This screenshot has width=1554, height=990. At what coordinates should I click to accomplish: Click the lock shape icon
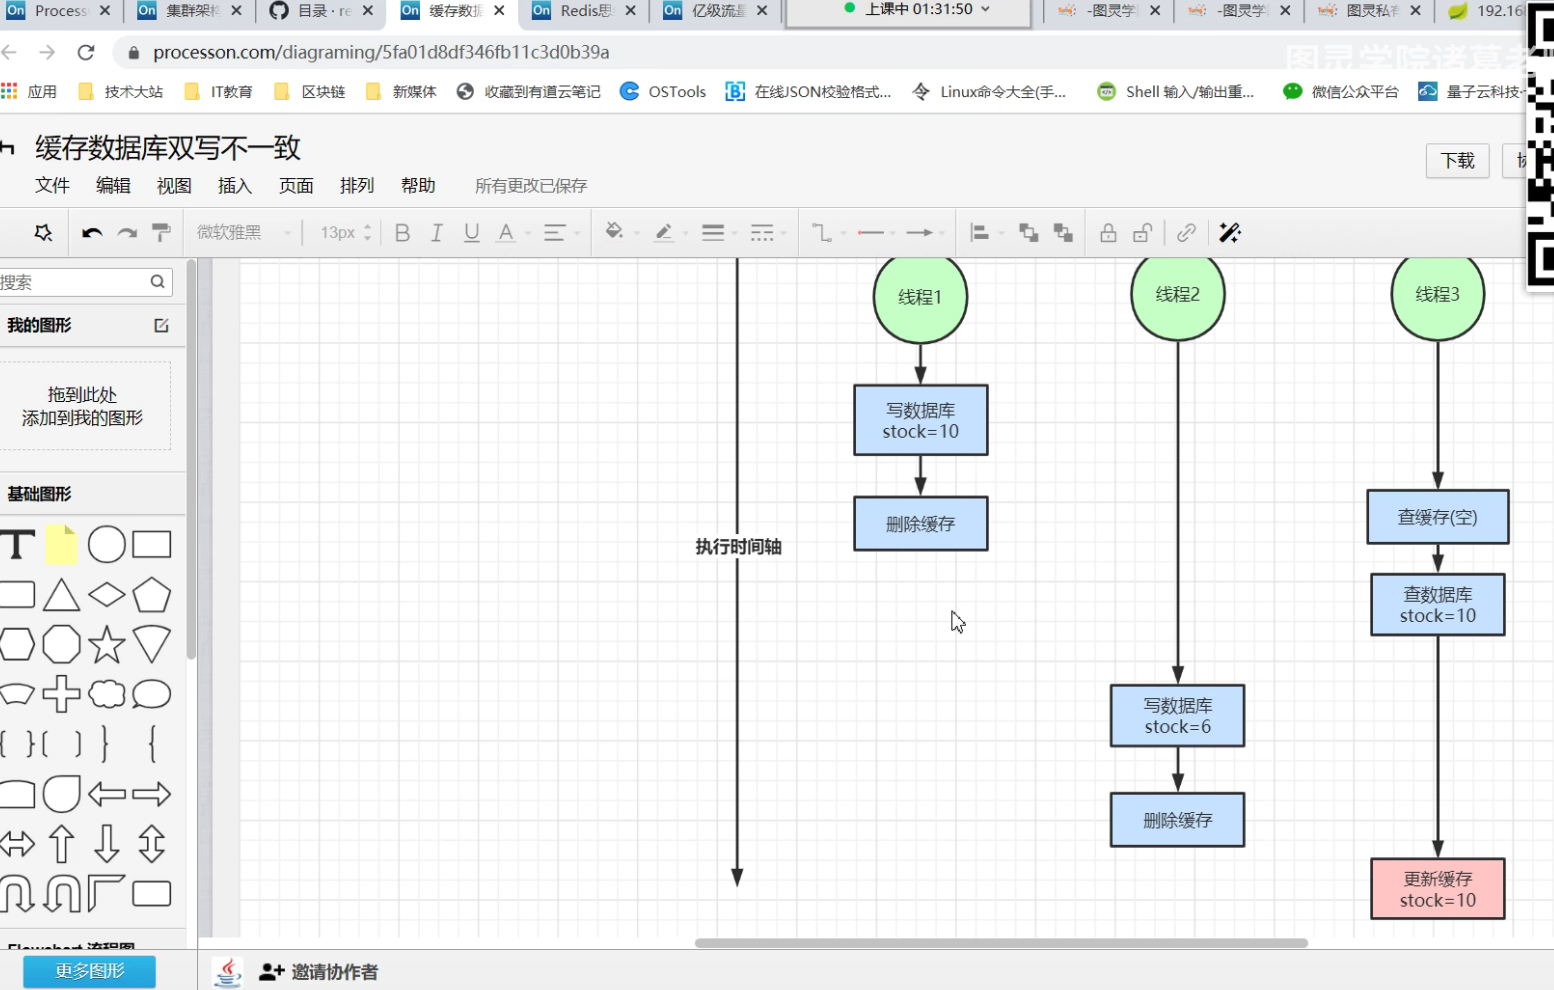coord(1108,233)
